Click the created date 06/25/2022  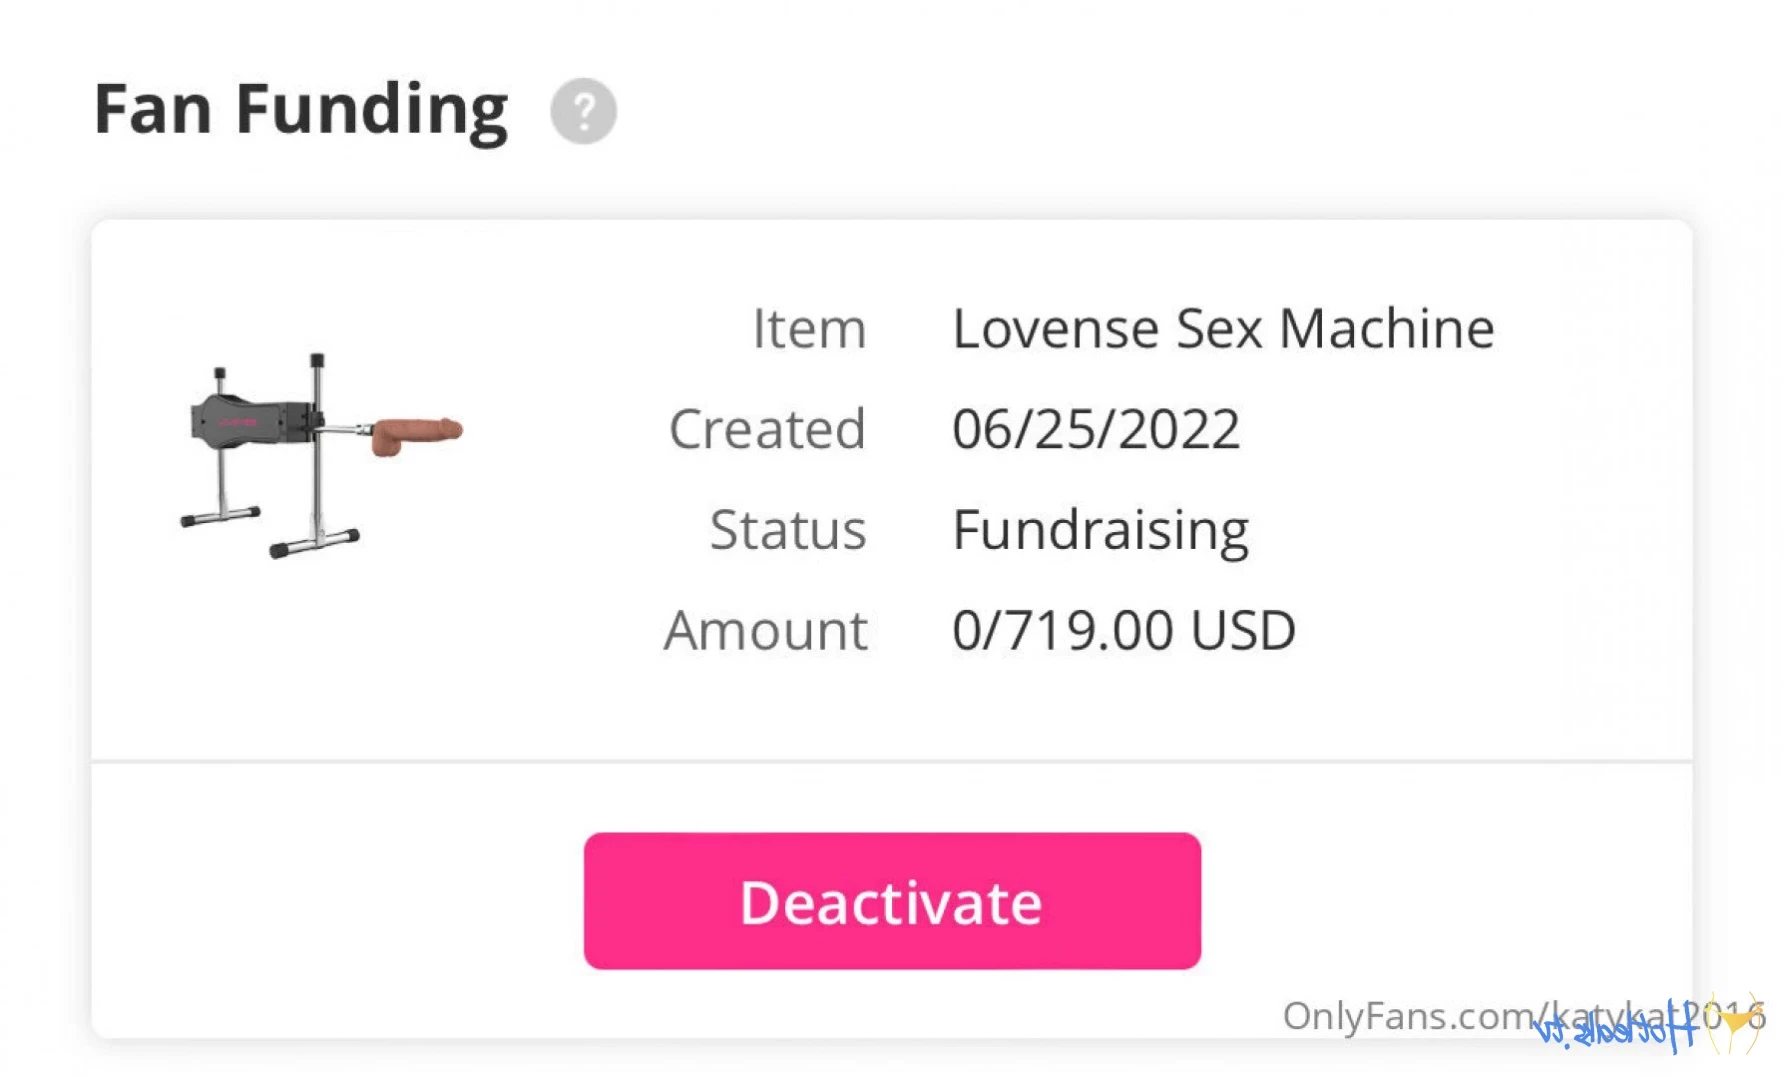pyautogui.click(x=1096, y=430)
